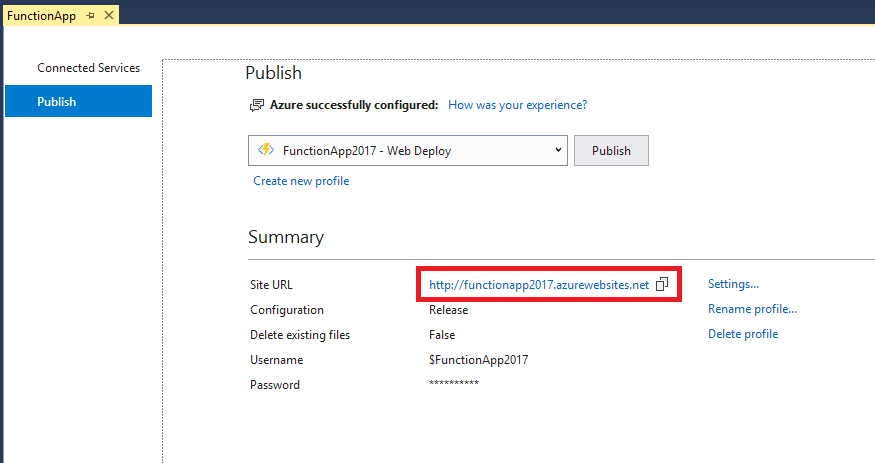Open 'How was your experience?' link
Image resolution: width=875 pixels, height=463 pixels.
click(x=517, y=105)
